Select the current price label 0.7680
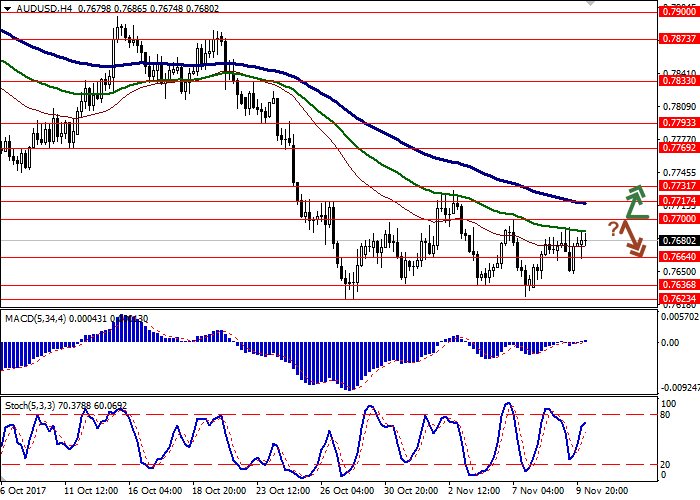Screen dimensions: 700x500 pos(678,241)
